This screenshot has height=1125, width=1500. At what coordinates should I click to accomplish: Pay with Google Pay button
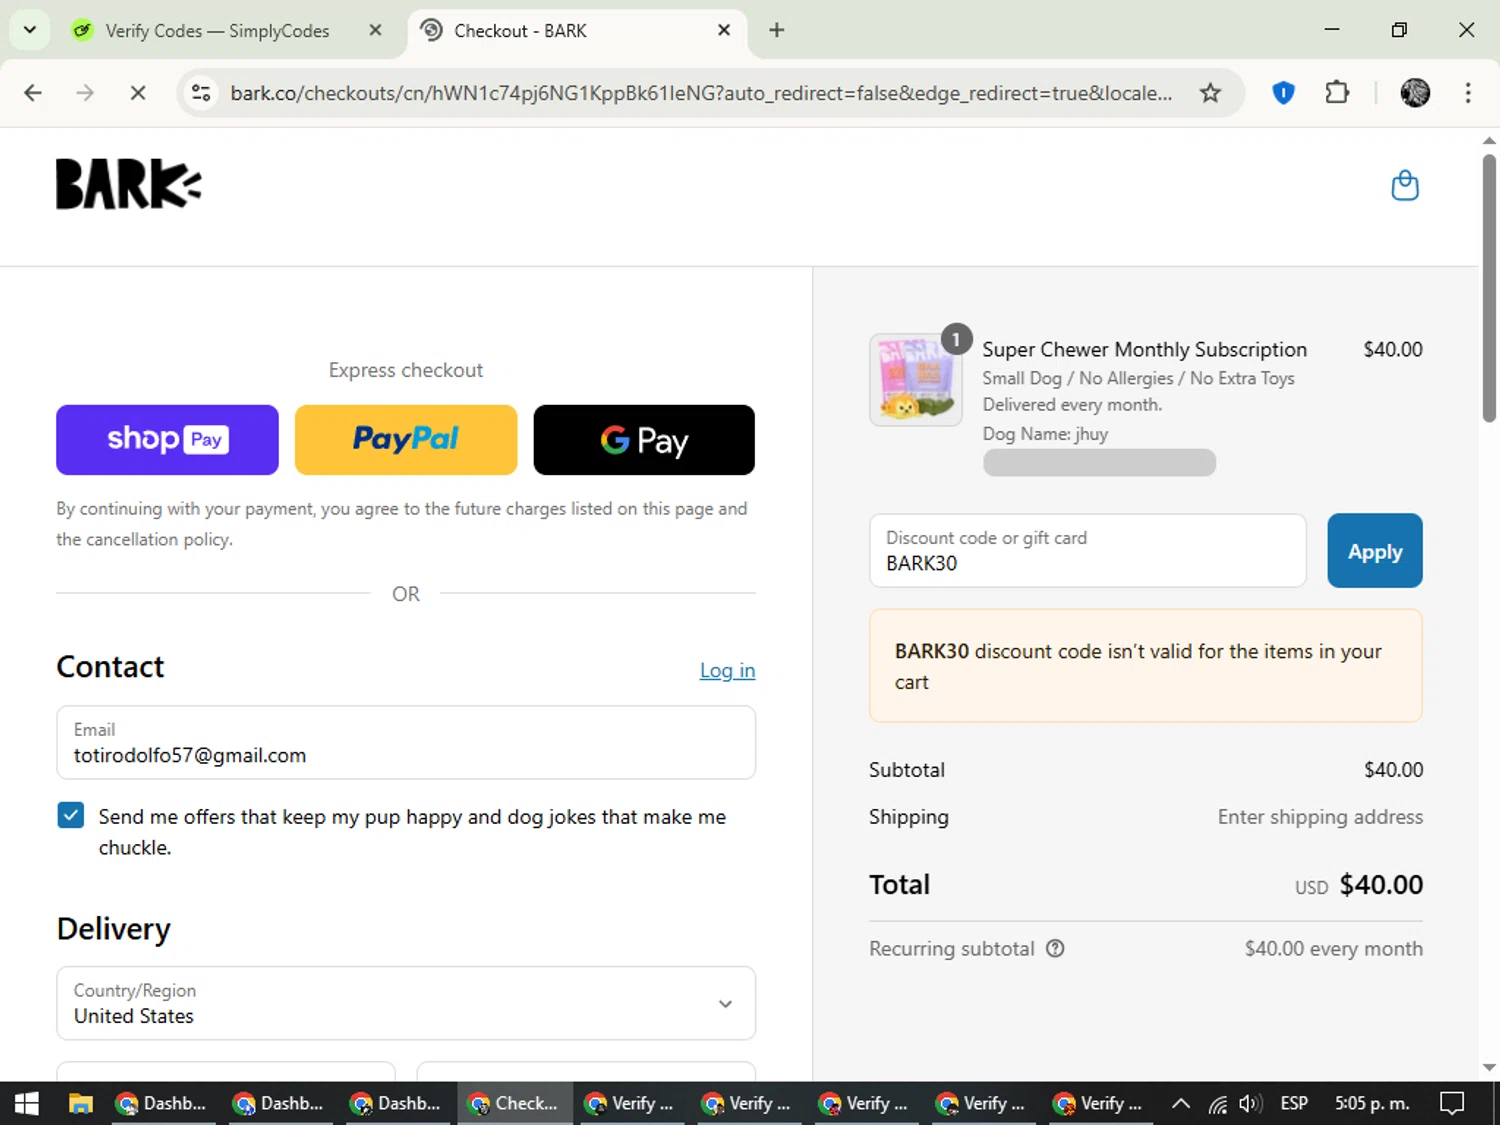(x=644, y=440)
